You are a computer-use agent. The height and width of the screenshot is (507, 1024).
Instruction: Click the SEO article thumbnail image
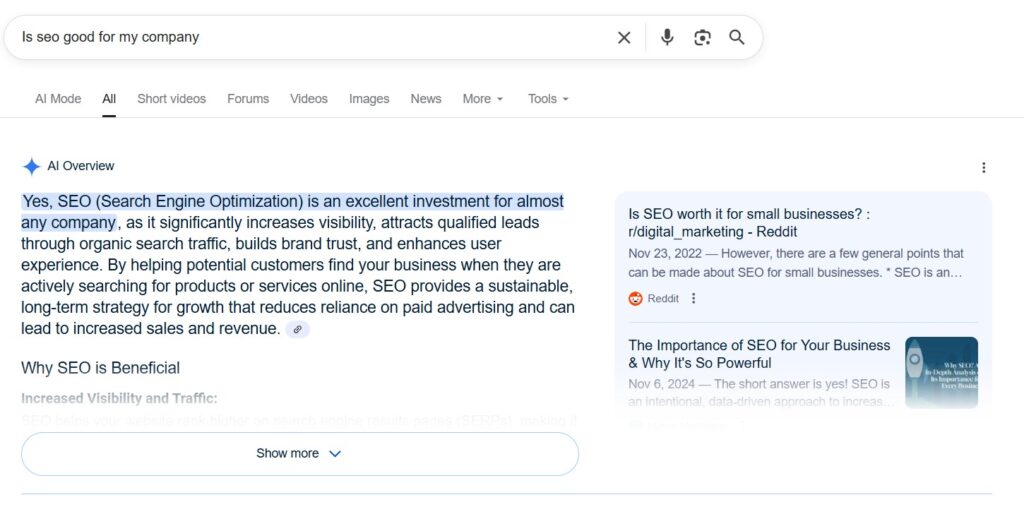(x=941, y=372)
